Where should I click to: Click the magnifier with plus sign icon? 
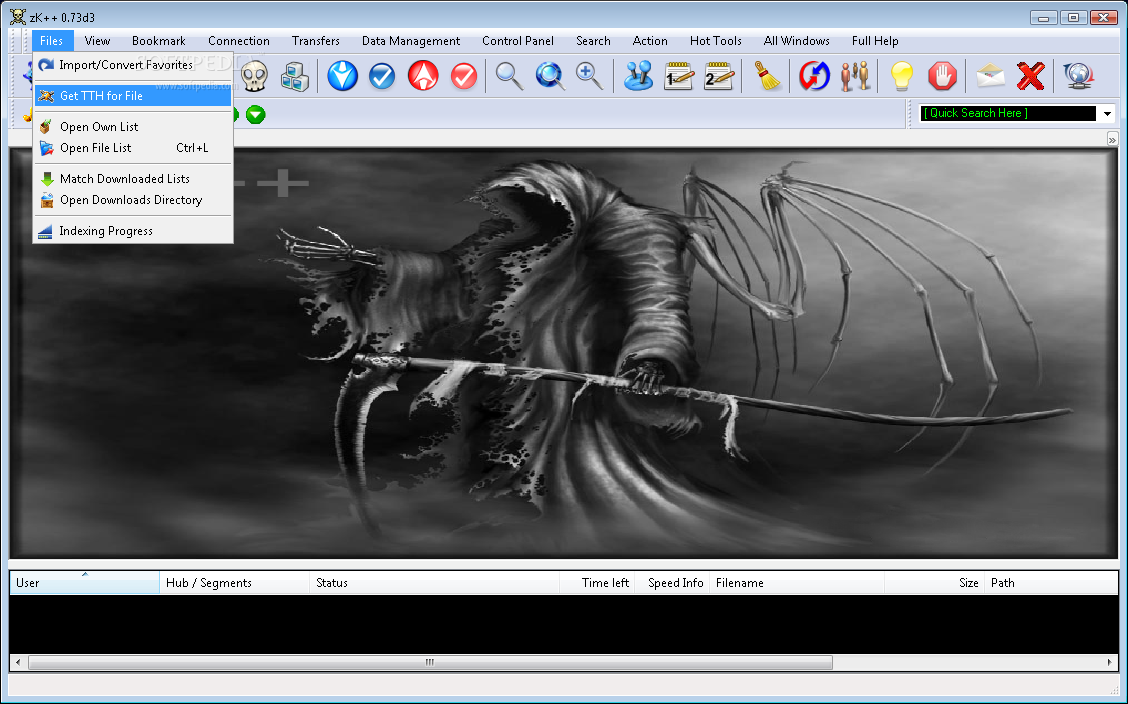(589, 76)
